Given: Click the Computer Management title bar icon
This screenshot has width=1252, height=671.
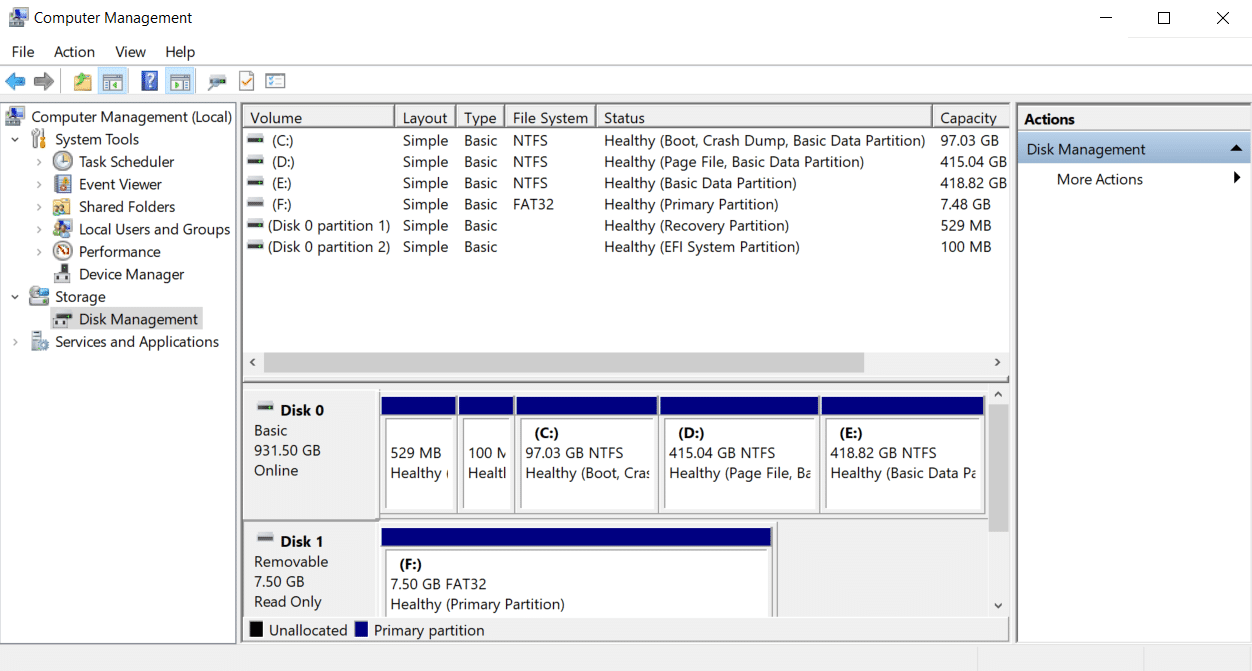Looking at the screenshot, I should tap(18, 17).
